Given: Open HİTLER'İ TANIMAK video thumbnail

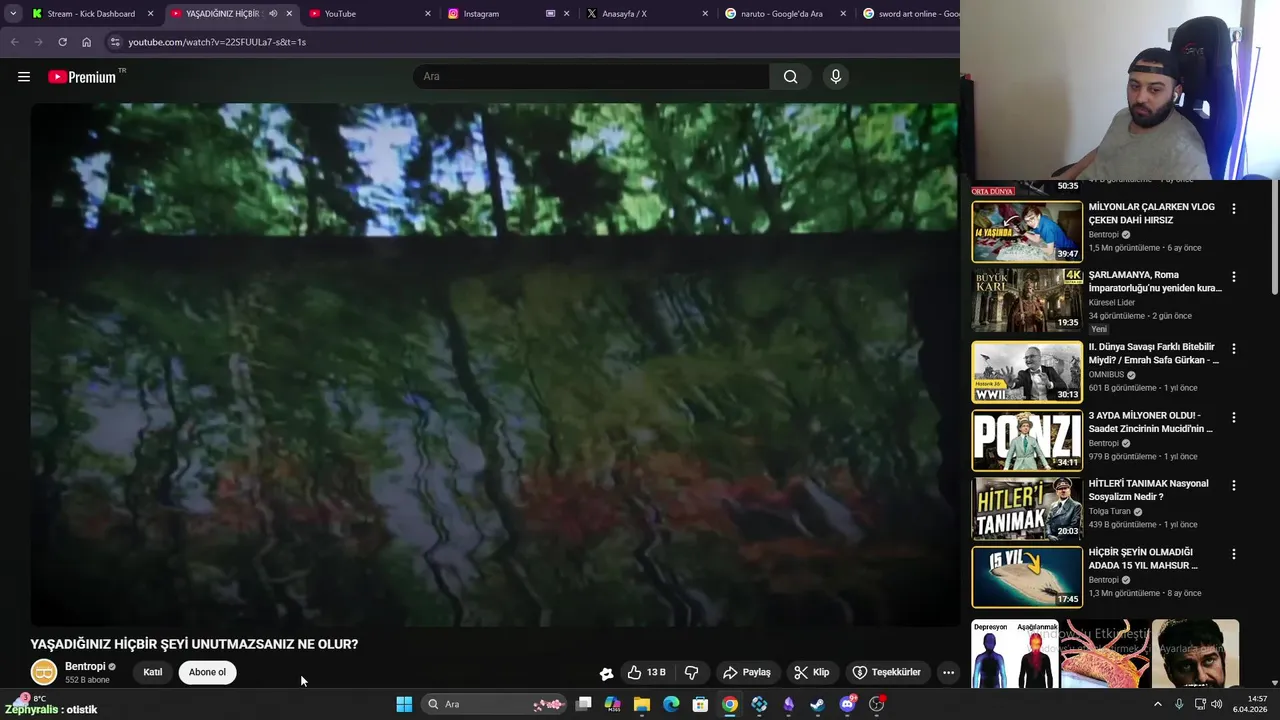Looking at the screenshot, I should tap(1027, 509).
